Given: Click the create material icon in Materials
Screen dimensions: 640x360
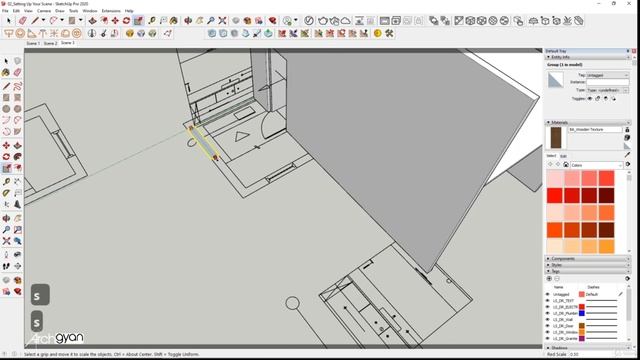Looking at the screenshot, I should [x=627, y=138].
